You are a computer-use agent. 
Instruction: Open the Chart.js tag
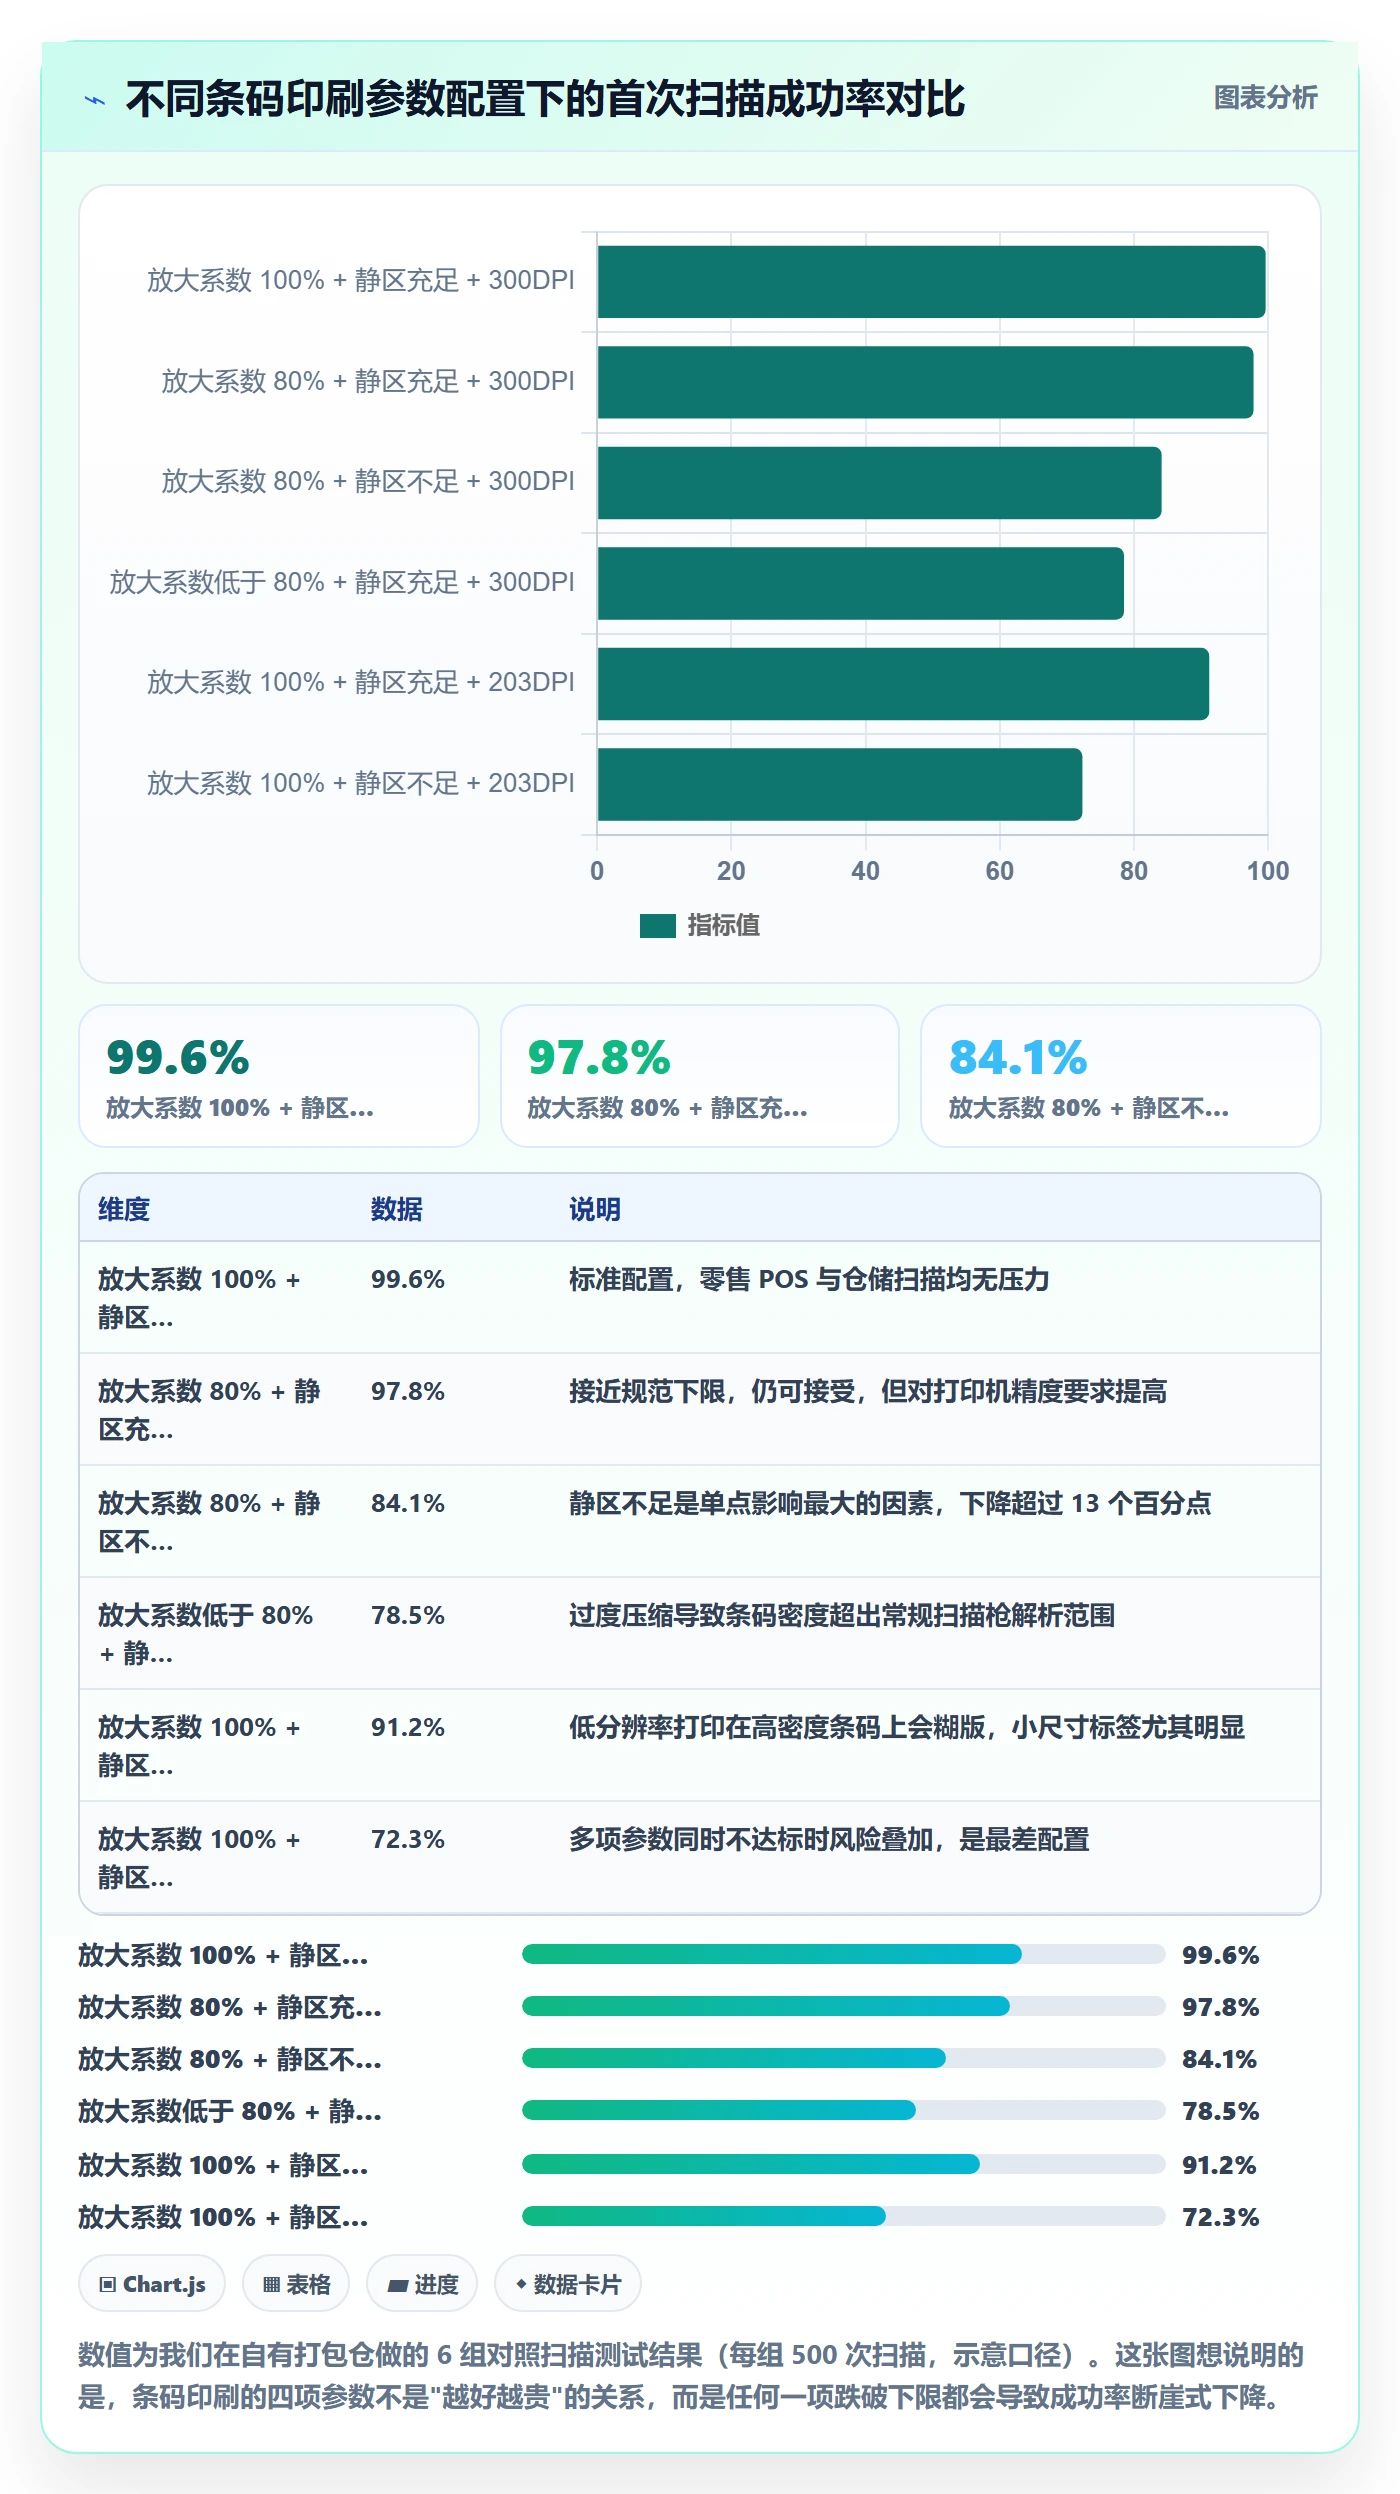coord(152,2284)
